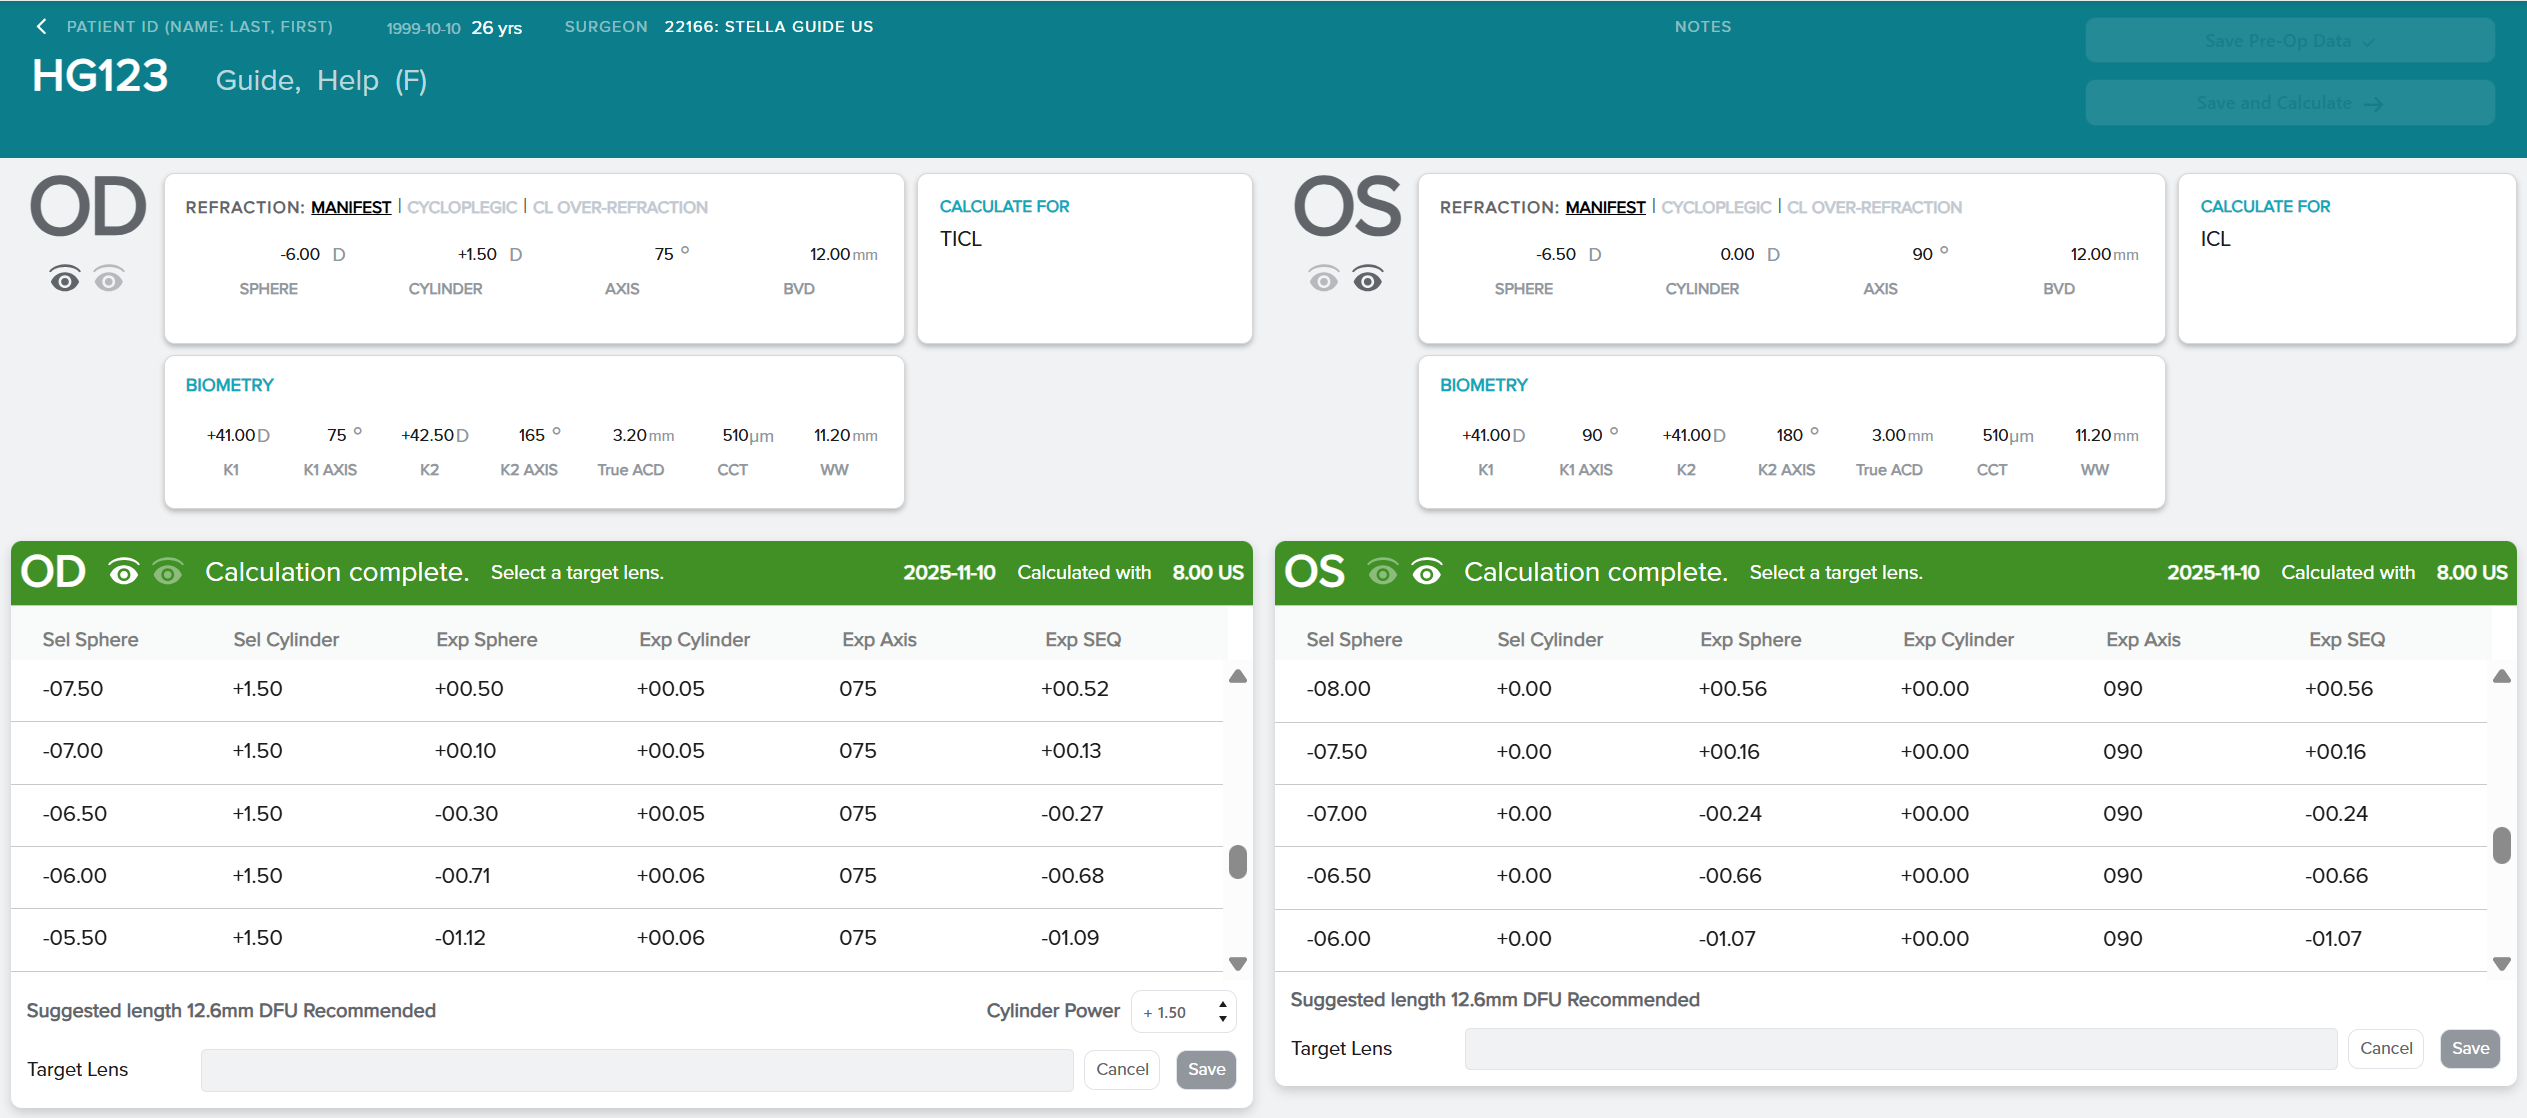
Task: Select the faded left-eye icon under OD
Action: pos(109,280)
